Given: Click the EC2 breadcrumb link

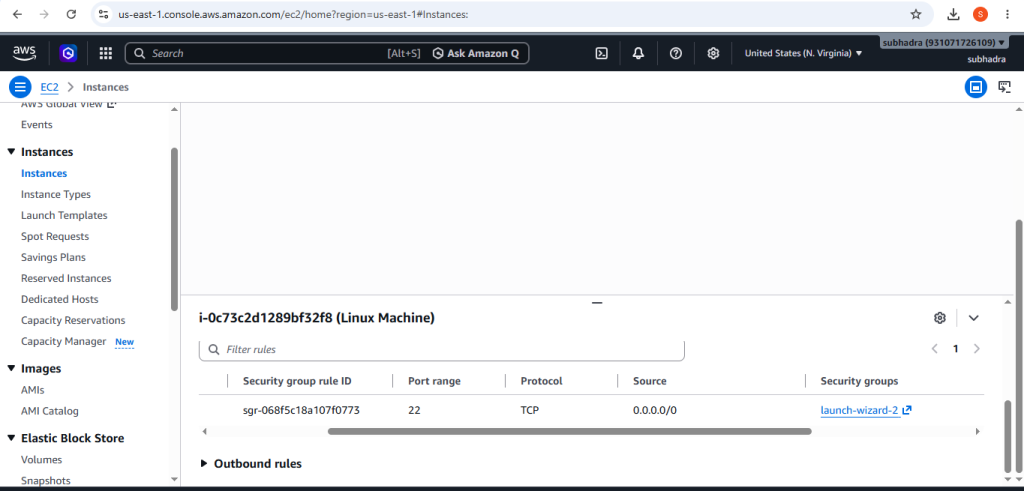Looking at the screenshot, I should pyautogui.click(x=50, y=87).
